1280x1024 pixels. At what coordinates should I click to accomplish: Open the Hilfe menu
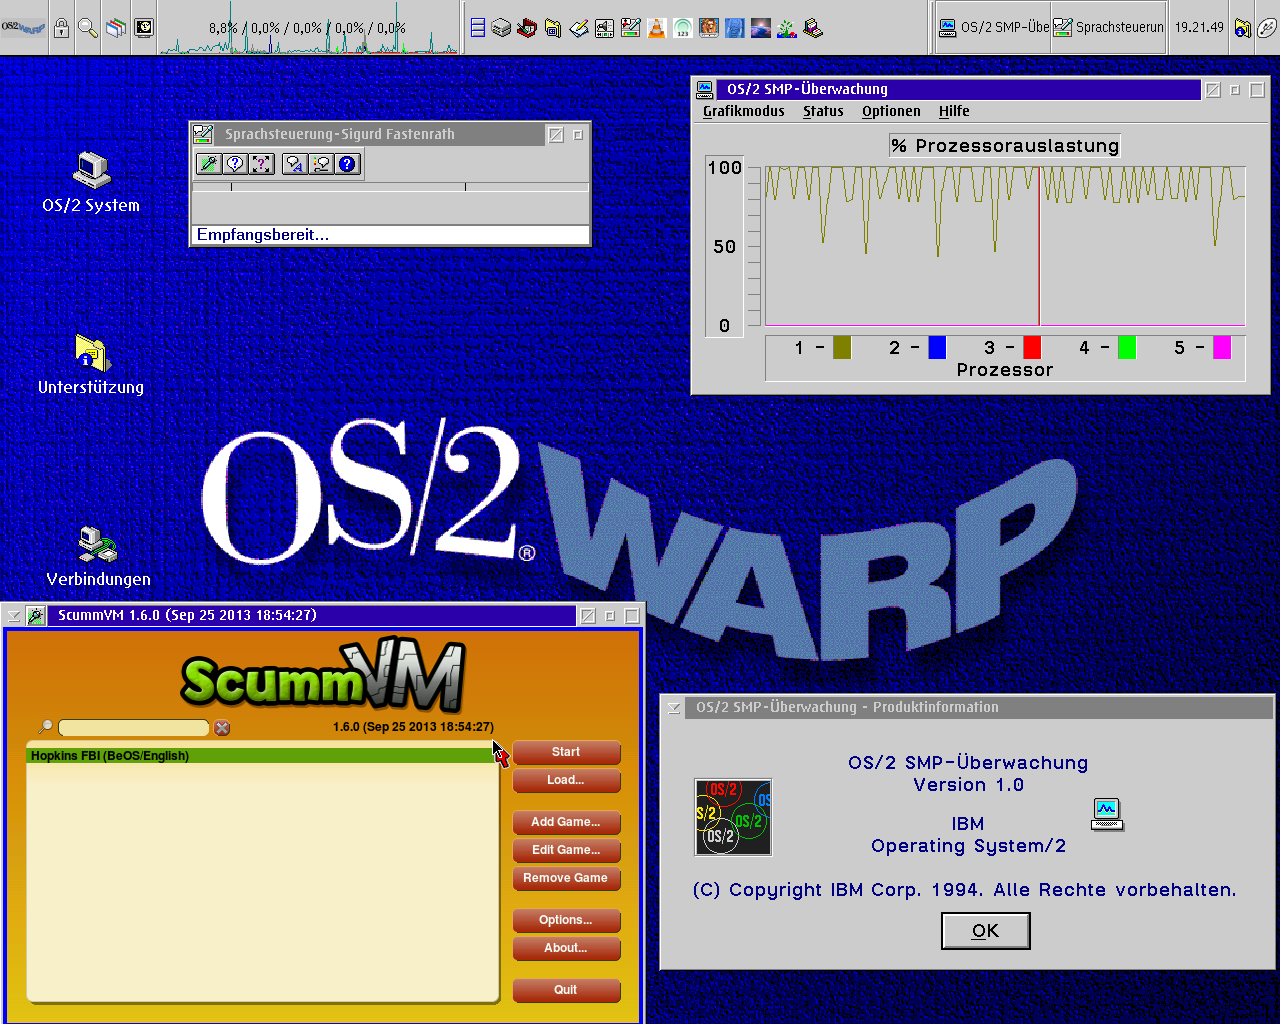point(954,111)
